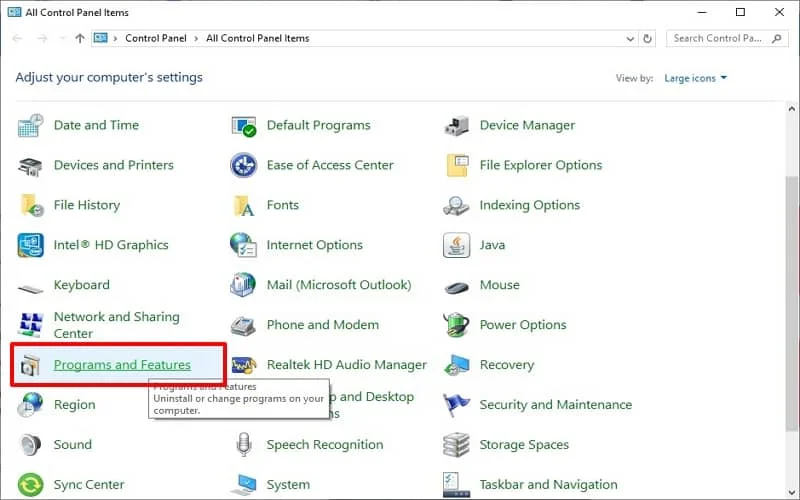Open the Internet Options globe icon
Image resolution: width=800 pixels, height=500 pixels.
tap(243, 245)
